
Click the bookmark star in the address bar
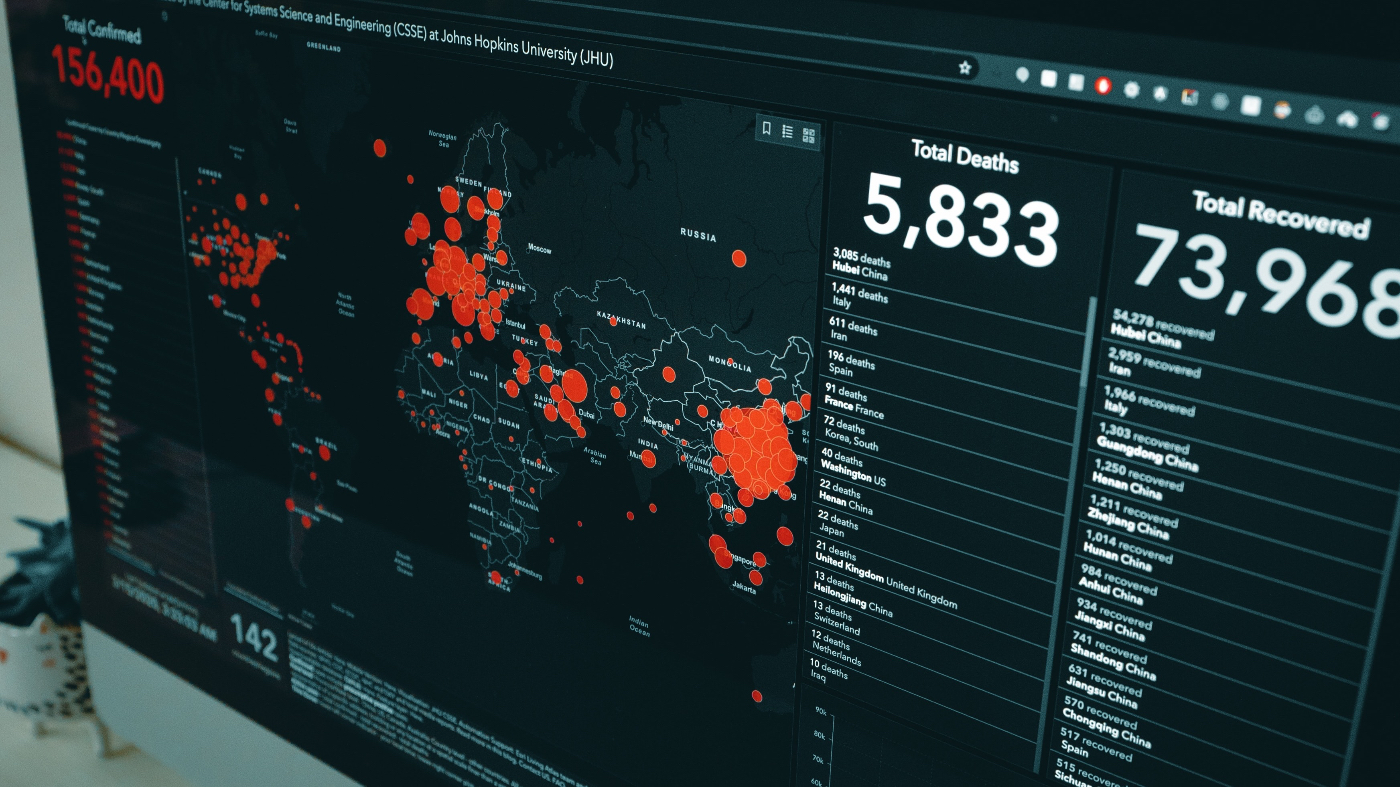pyautogui.click(x=965, y=68)
